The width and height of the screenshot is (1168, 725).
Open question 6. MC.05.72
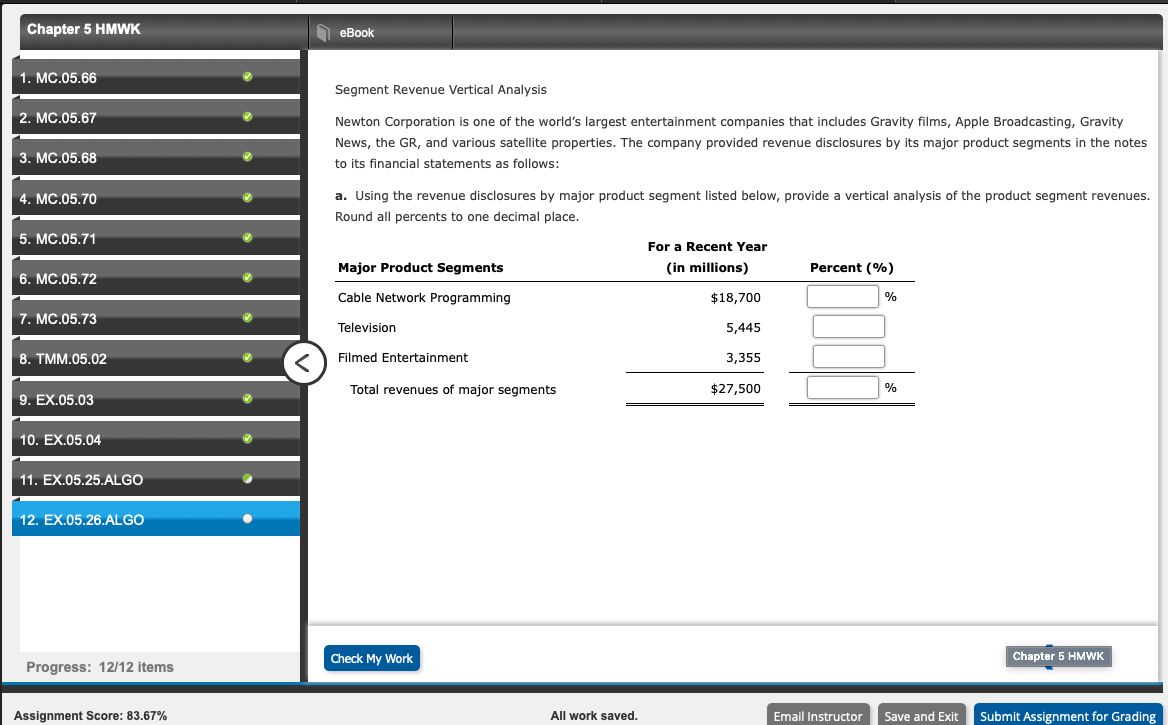[x=156, y=279]
